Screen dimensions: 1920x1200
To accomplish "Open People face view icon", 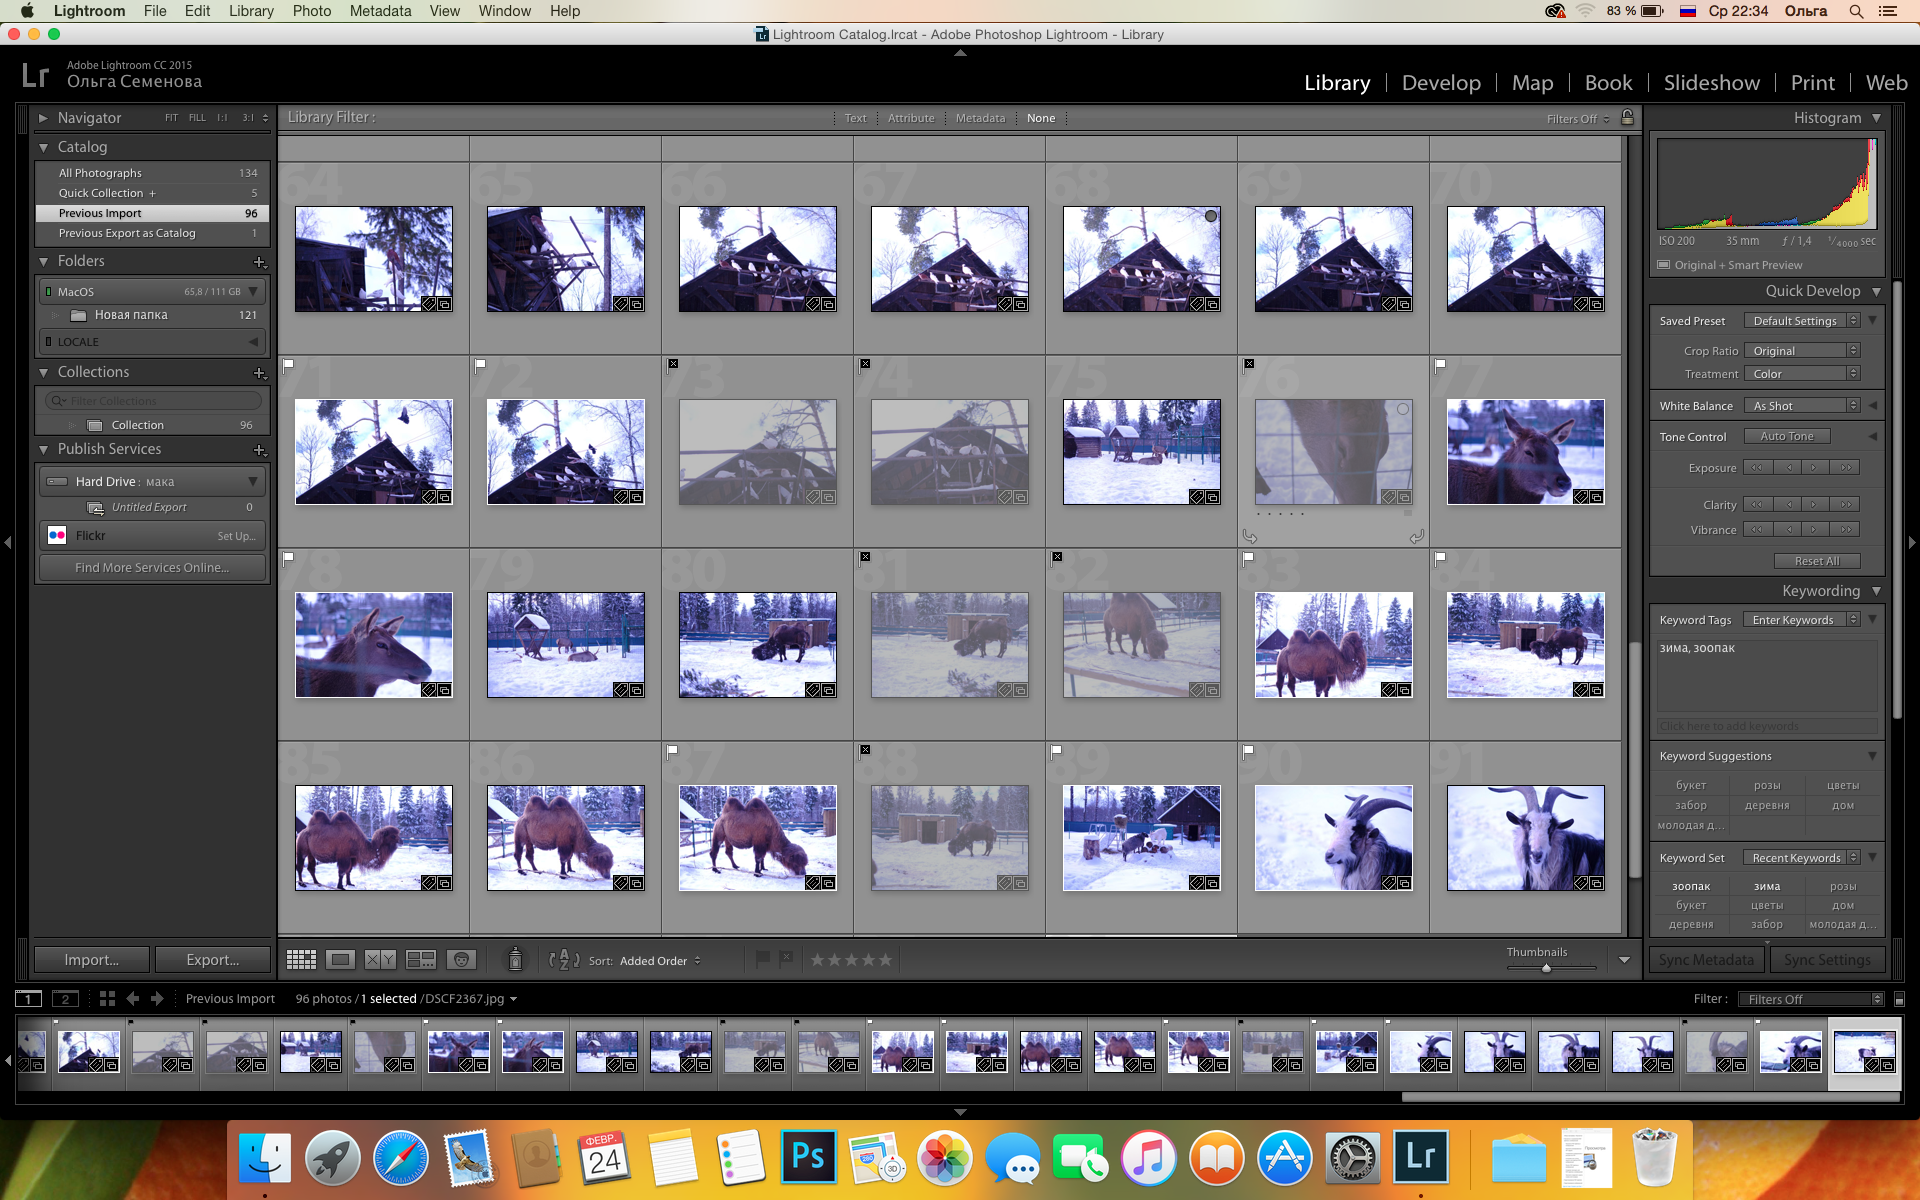I will coord(461,960).
